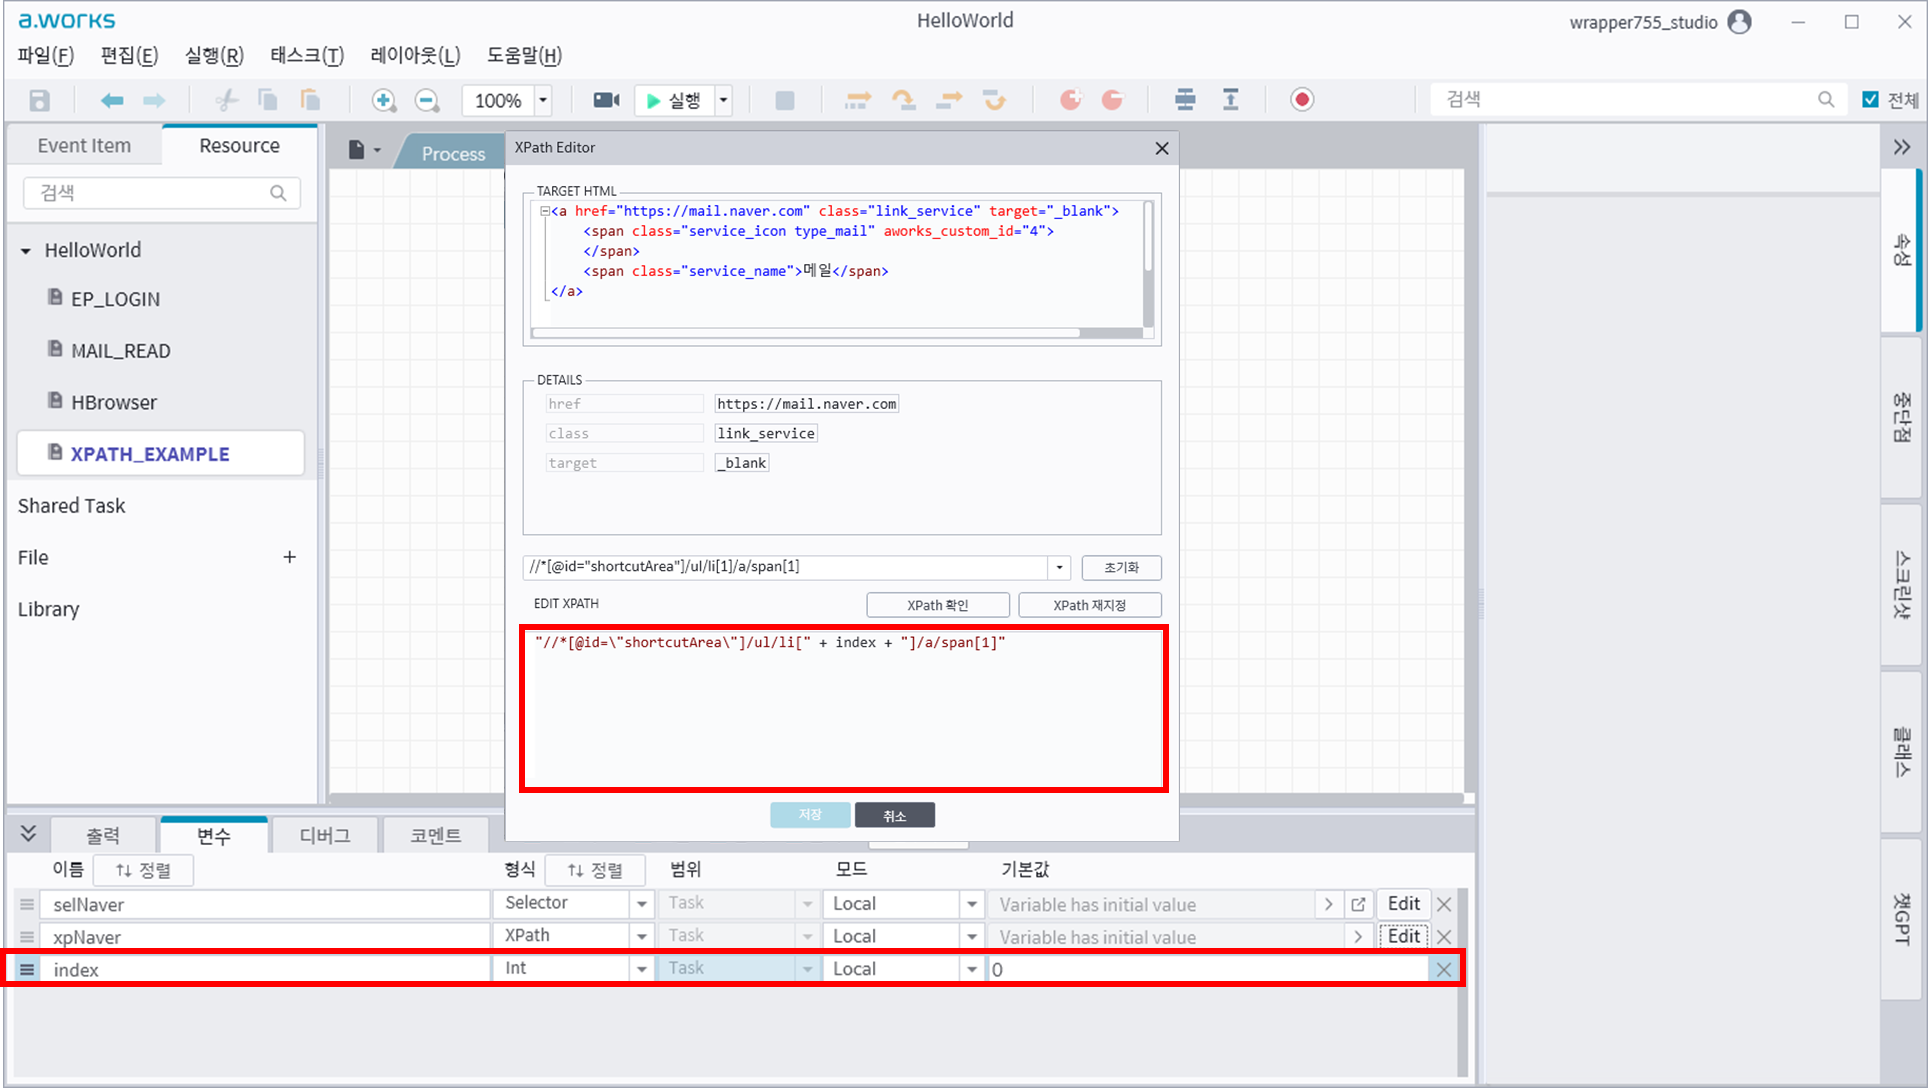Open the 실행 run options dropdown
Screen dimensions: 1928x1088
click(723, 100)
